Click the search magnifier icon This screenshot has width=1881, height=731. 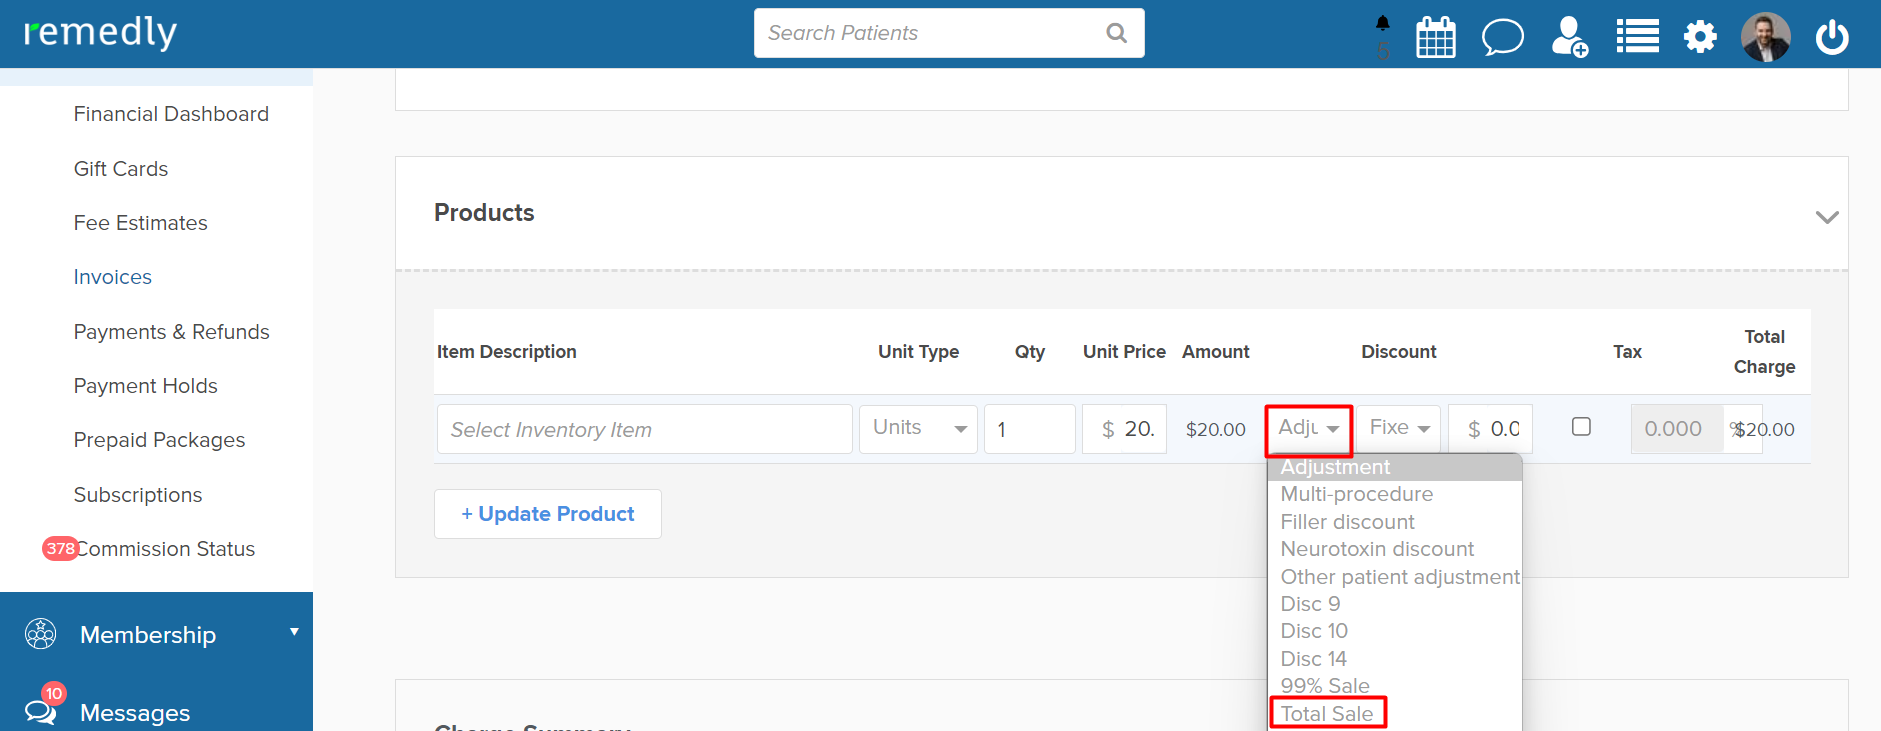(1116, 33)
